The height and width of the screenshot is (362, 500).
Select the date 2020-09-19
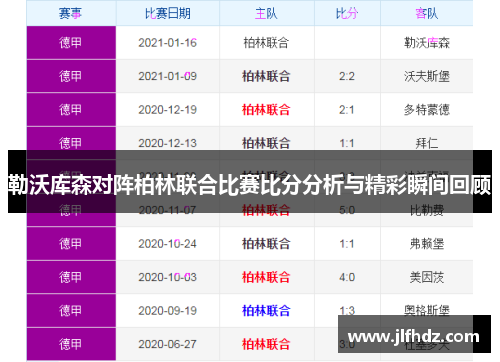click(168, 311)
